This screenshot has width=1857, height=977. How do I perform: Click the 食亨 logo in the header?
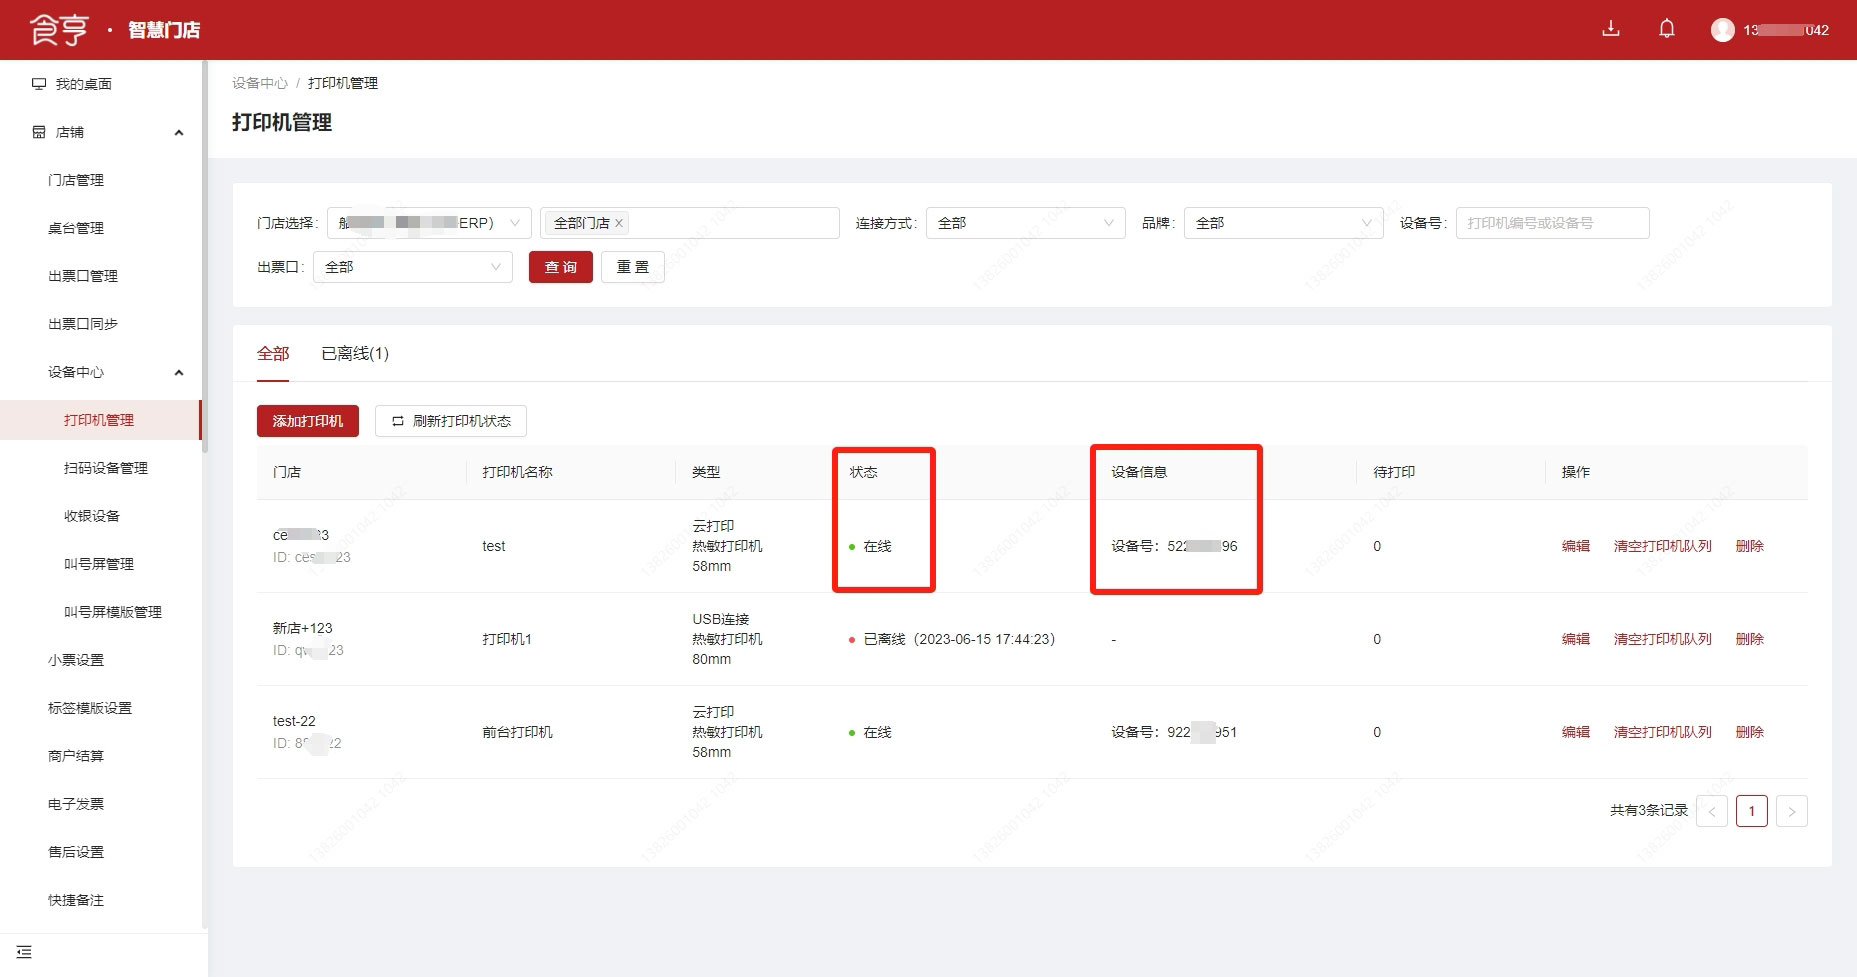click(60, 30)
